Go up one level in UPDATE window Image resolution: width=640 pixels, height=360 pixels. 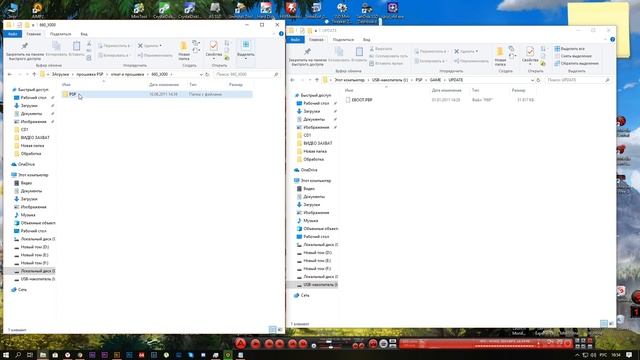[317, 80]
